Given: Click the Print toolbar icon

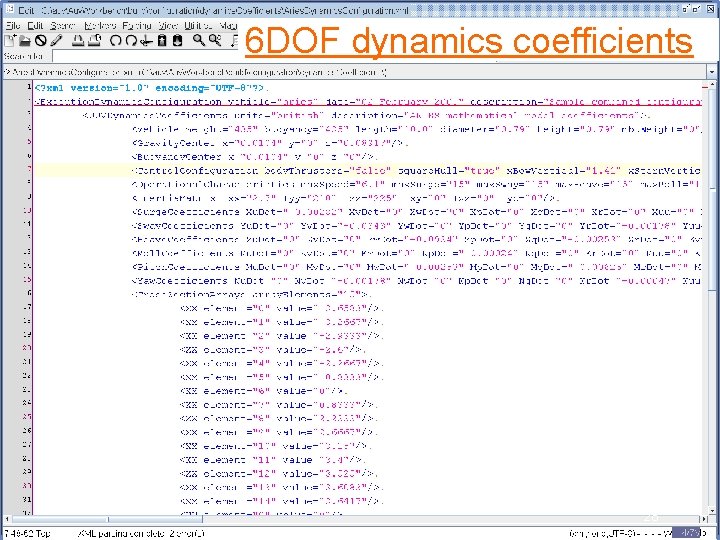Looking at the screenshot, I should 78,41.
